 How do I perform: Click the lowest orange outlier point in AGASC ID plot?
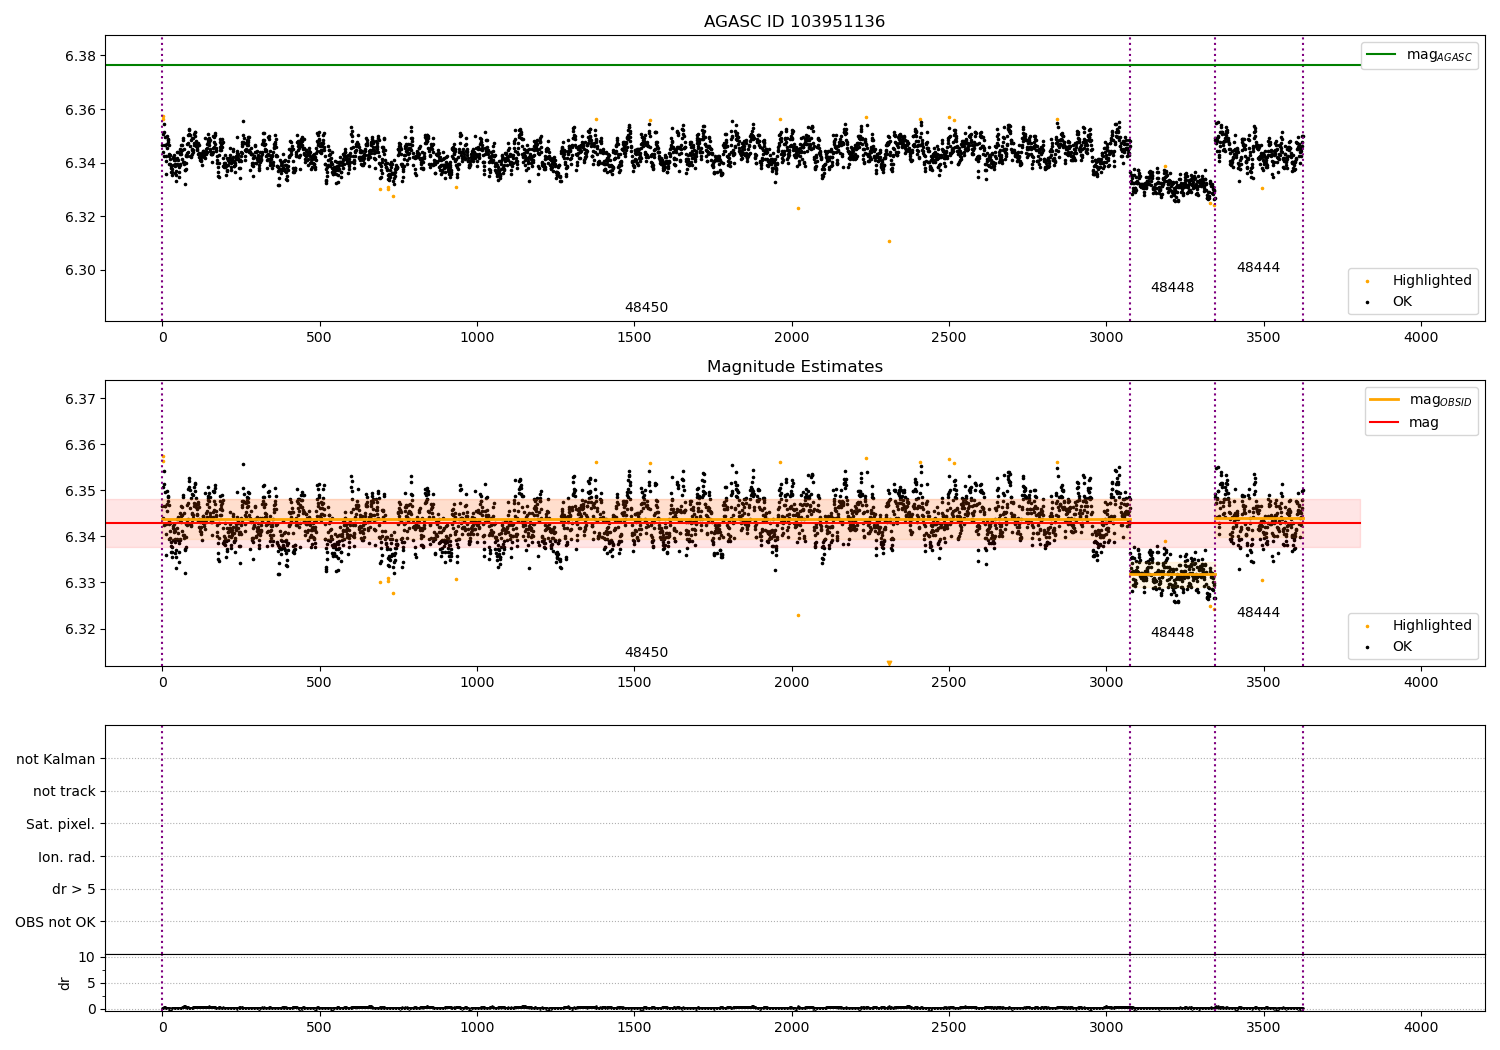point(889,241)
